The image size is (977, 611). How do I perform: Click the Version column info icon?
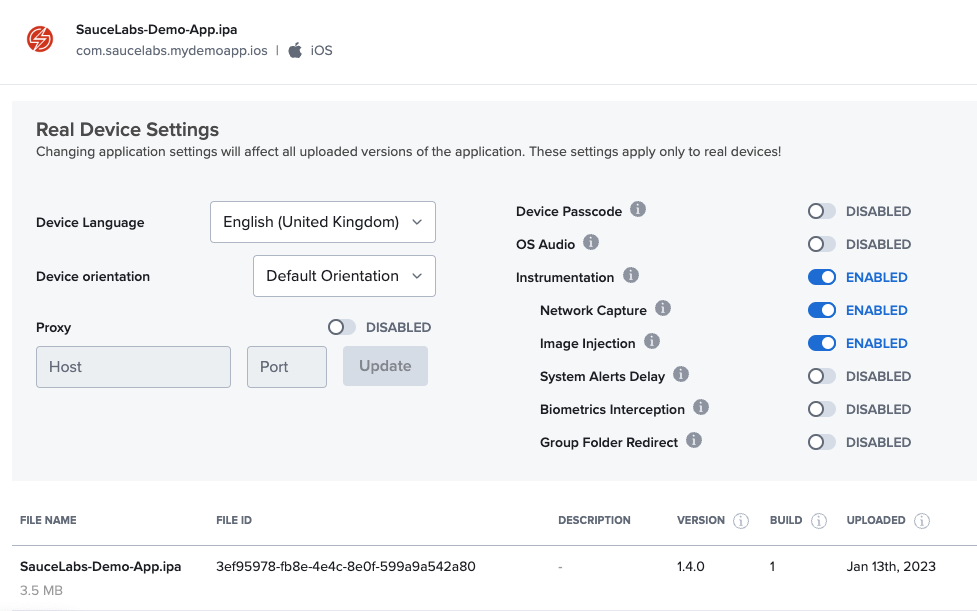click(740, 520)
